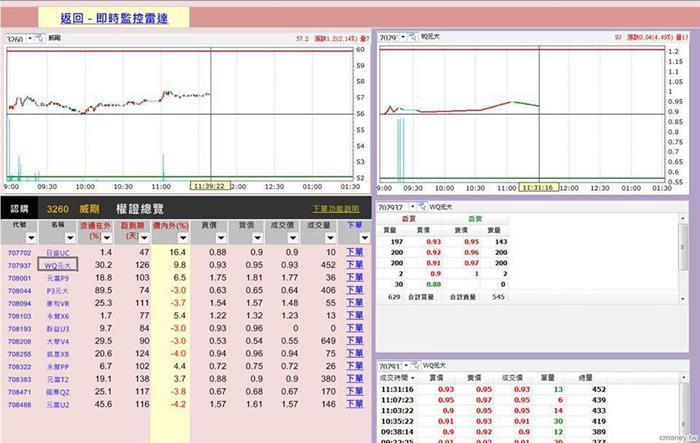Click the search icon beside the 3260 chart code box
Screen dimensions: 700x443
[x=39, y=38]
